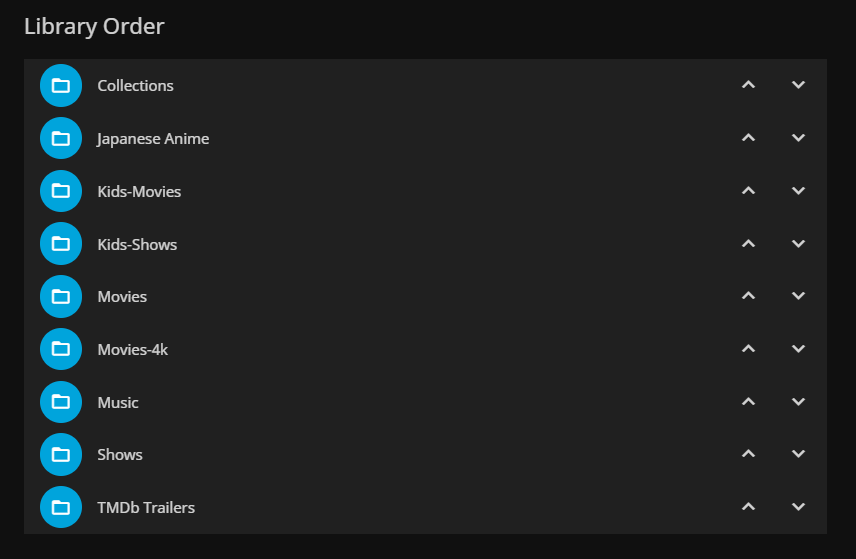Image resolution: width=856 pixels, height=559 pixels.
Task: Select the Shows library entry
Action: (x=120, y=454)
